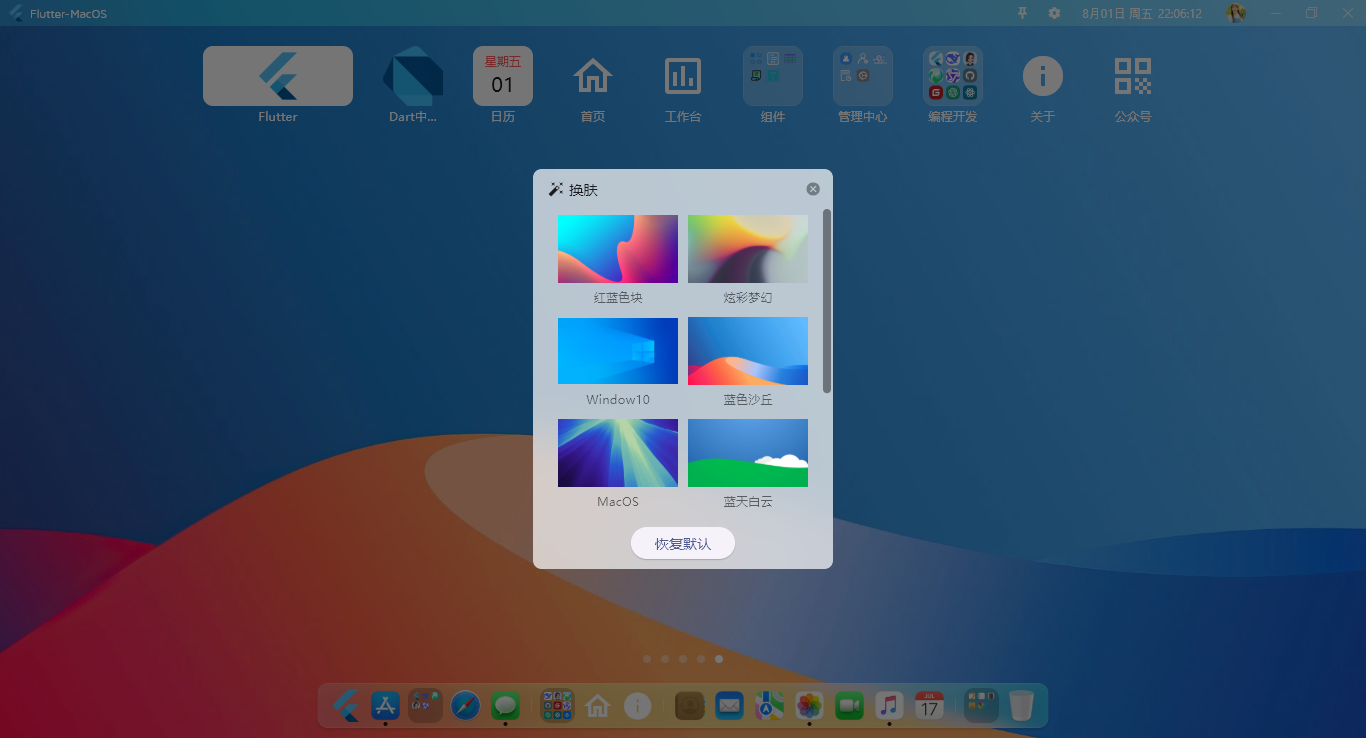Select the 红蓝色块 wallpaper thumbnail
The image size is (1366, 738).
(x=618, y=249)
